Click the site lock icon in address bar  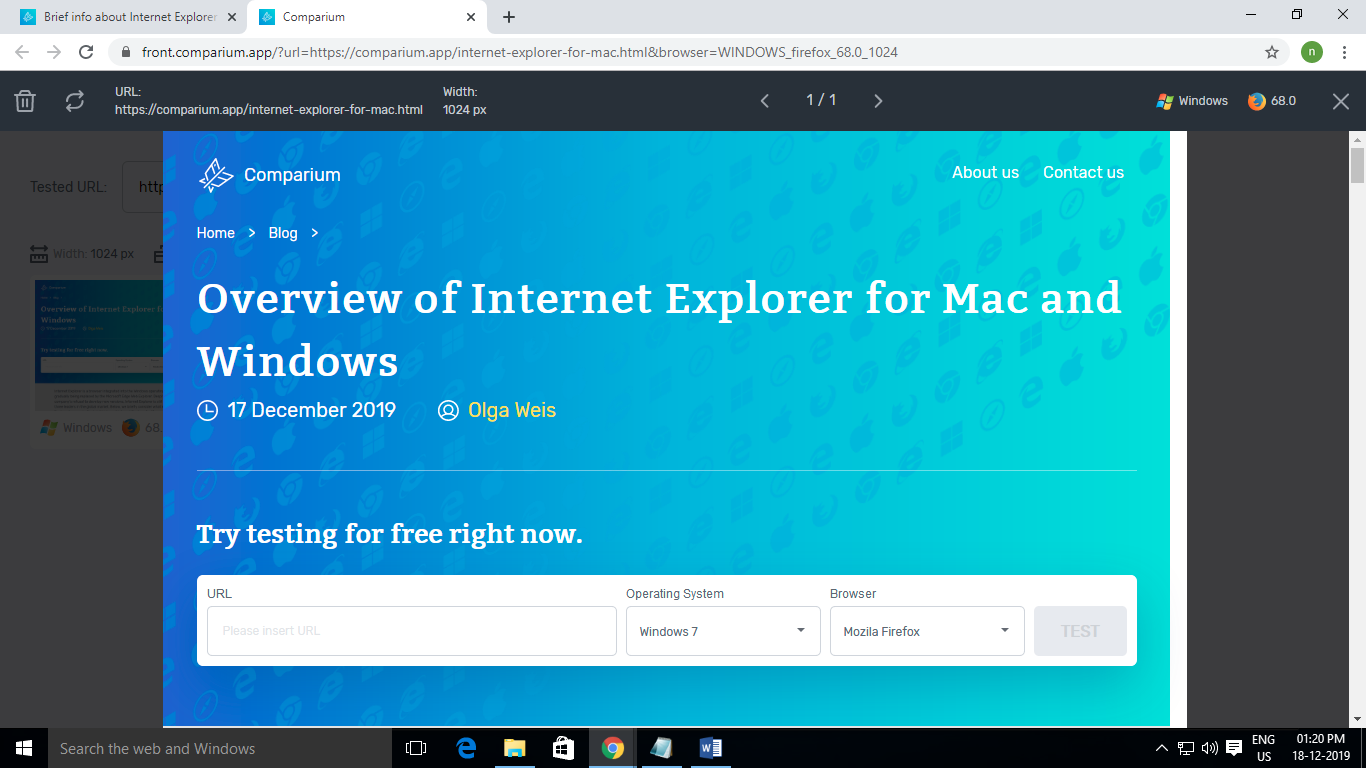click(126, 52)
